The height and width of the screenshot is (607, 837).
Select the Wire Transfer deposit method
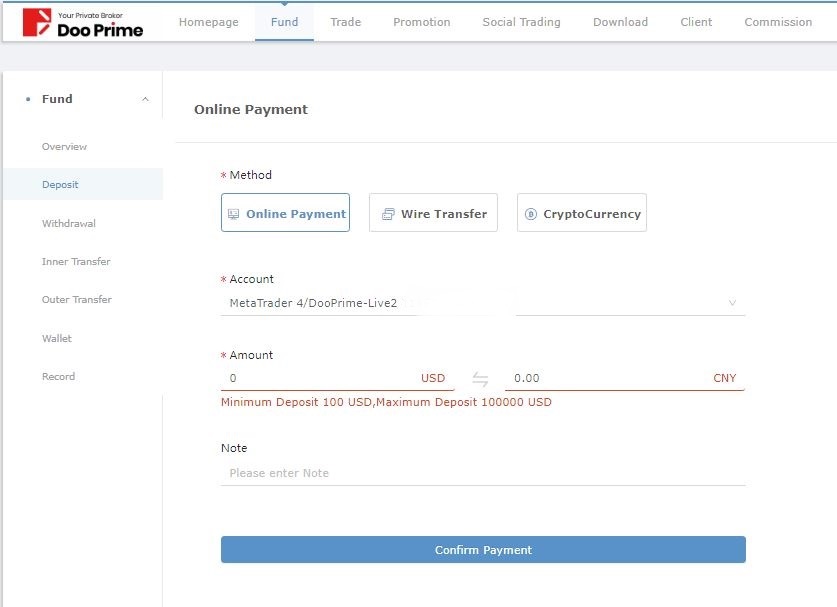pyautogui.click(x=433, y=213)
